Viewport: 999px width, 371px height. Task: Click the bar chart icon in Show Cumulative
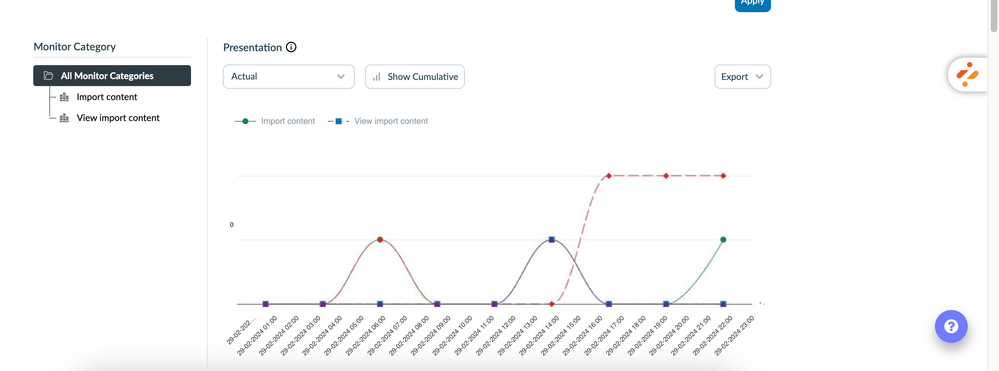377,76
